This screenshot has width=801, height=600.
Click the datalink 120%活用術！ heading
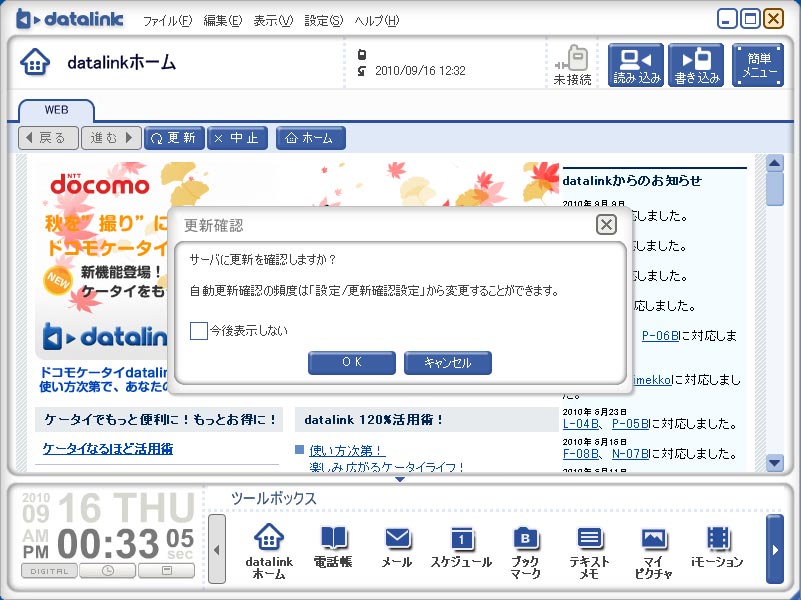(373, 420)
